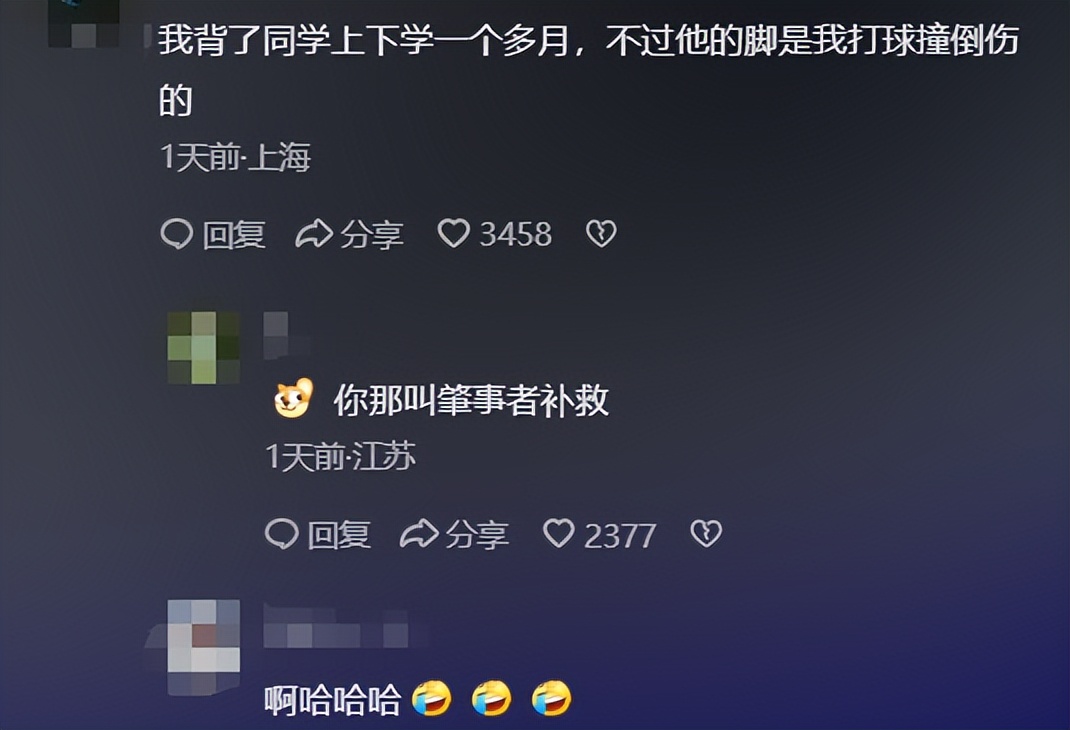The image size is (1070, 730).
Task: Click the share arrow icon on the Shanghai comment
Action: tap(313, 234)
